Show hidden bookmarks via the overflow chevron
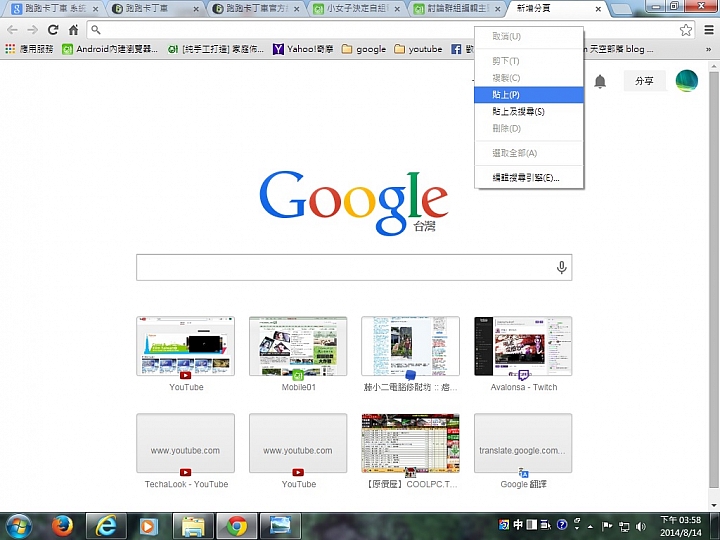The width and height of the screenshot is (720, 540). pos(709,49)
